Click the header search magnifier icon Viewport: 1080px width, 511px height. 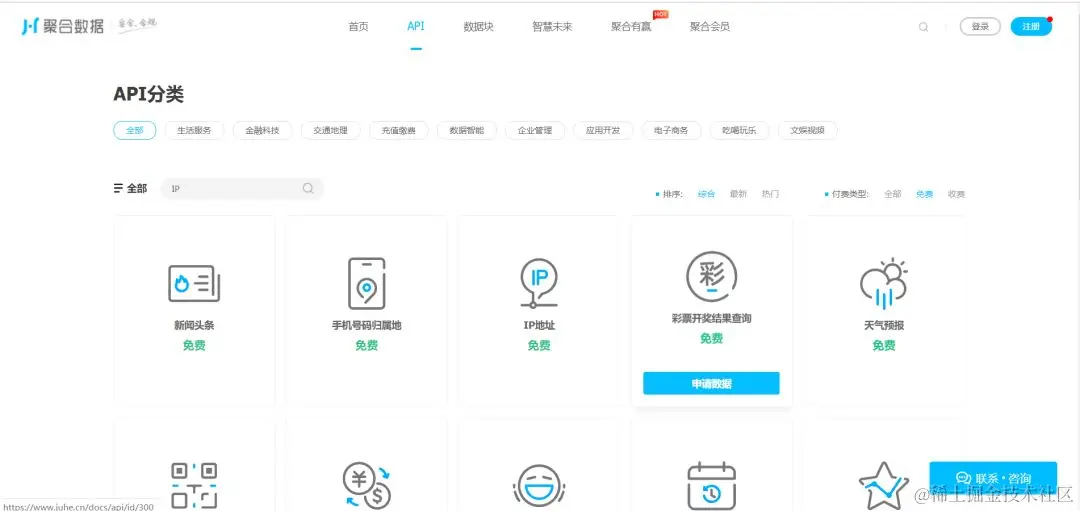924,27
